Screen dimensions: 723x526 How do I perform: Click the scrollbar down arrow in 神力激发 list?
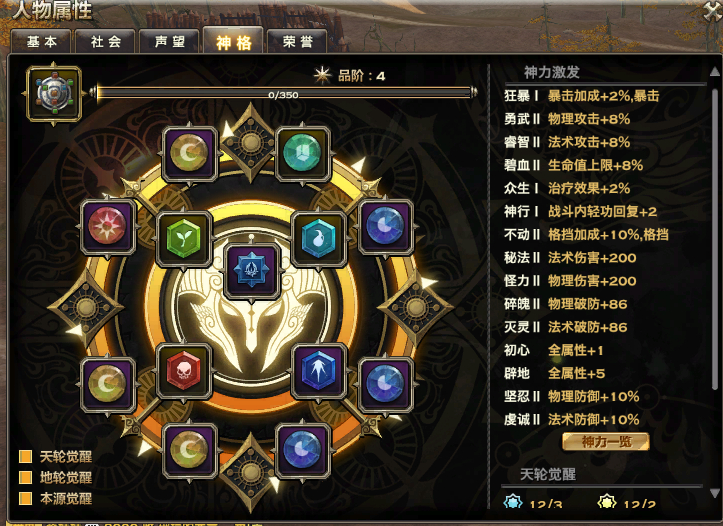coord(714,493)
